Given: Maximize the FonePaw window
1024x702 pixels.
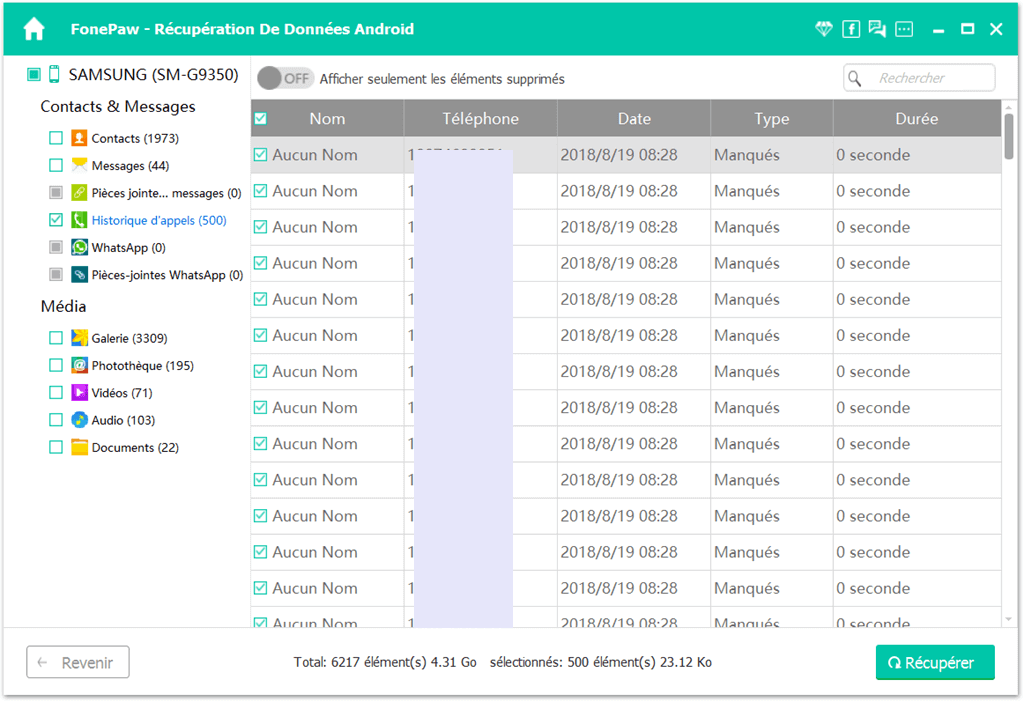Looking at the screenshot, I should click(967, 29).
